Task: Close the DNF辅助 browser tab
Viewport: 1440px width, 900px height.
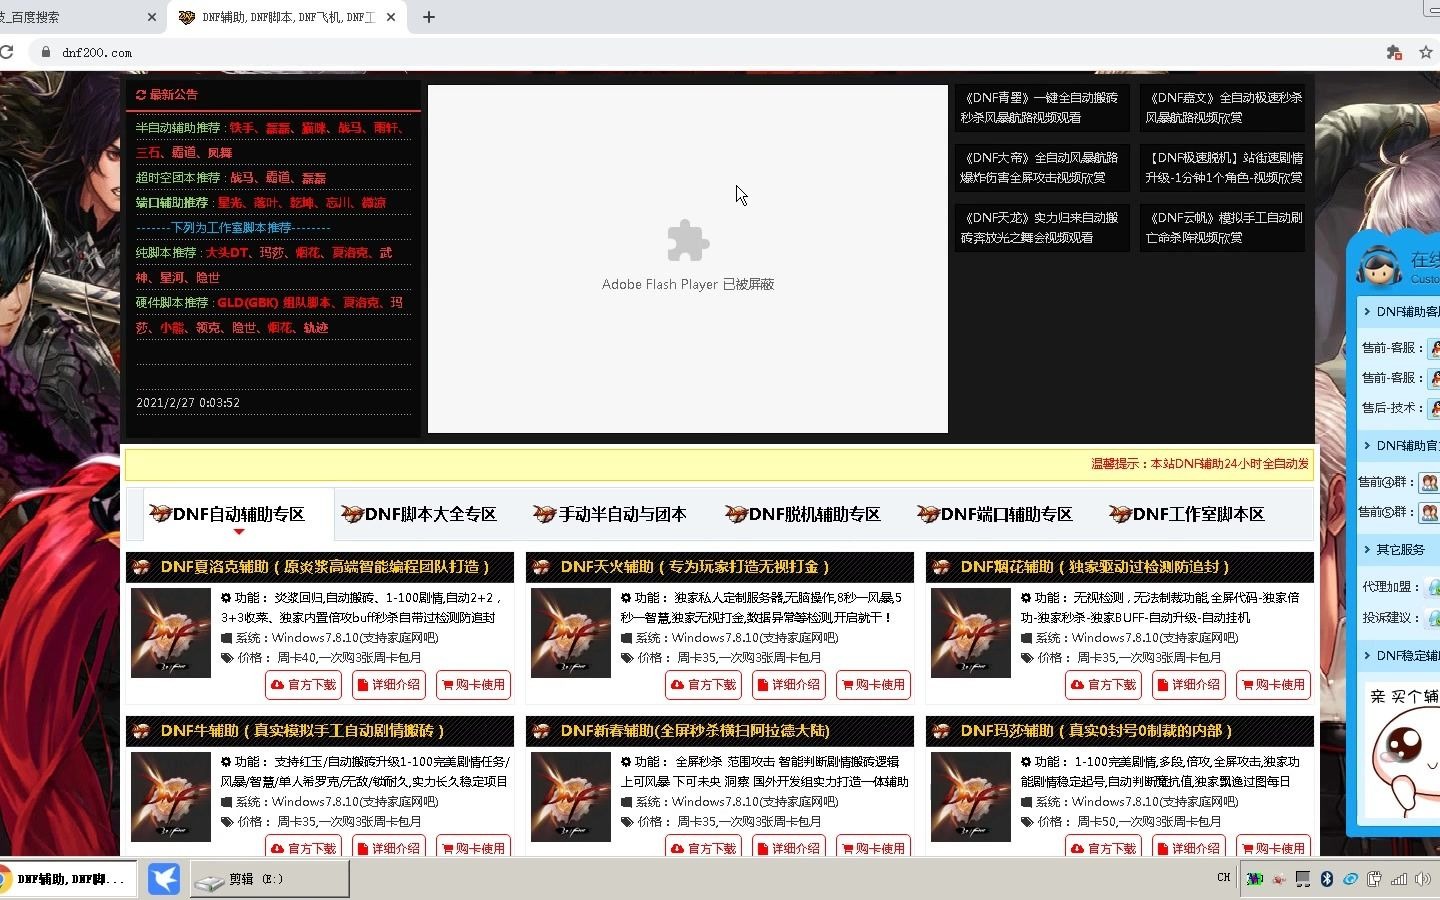Action: tap(391, 17)
